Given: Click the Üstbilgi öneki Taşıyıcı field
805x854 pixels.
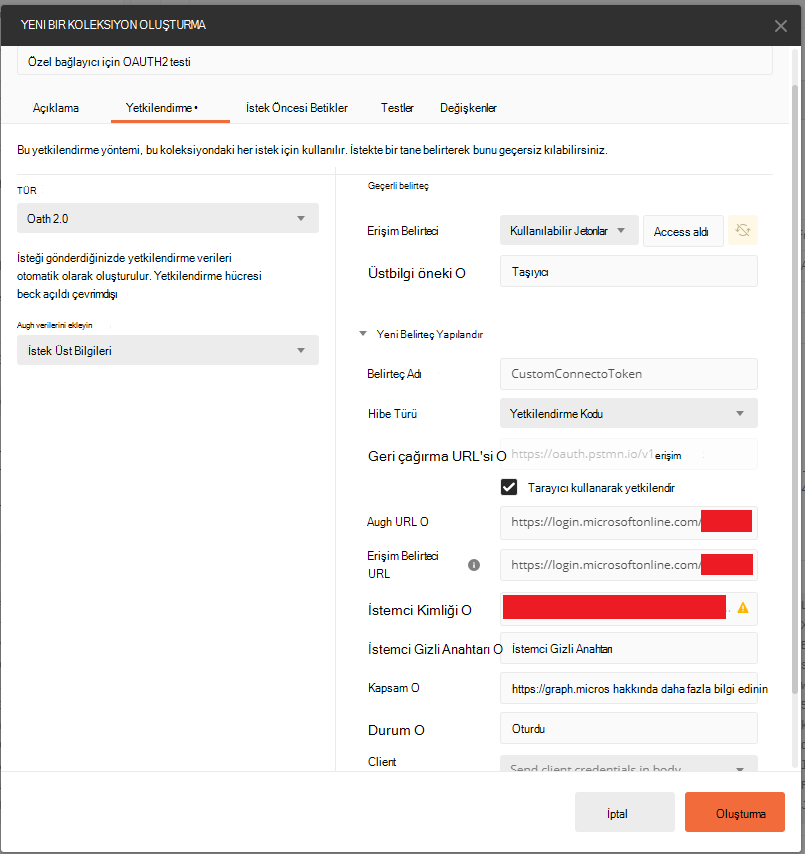Looking at the screenshot, I should click(629, 271).
